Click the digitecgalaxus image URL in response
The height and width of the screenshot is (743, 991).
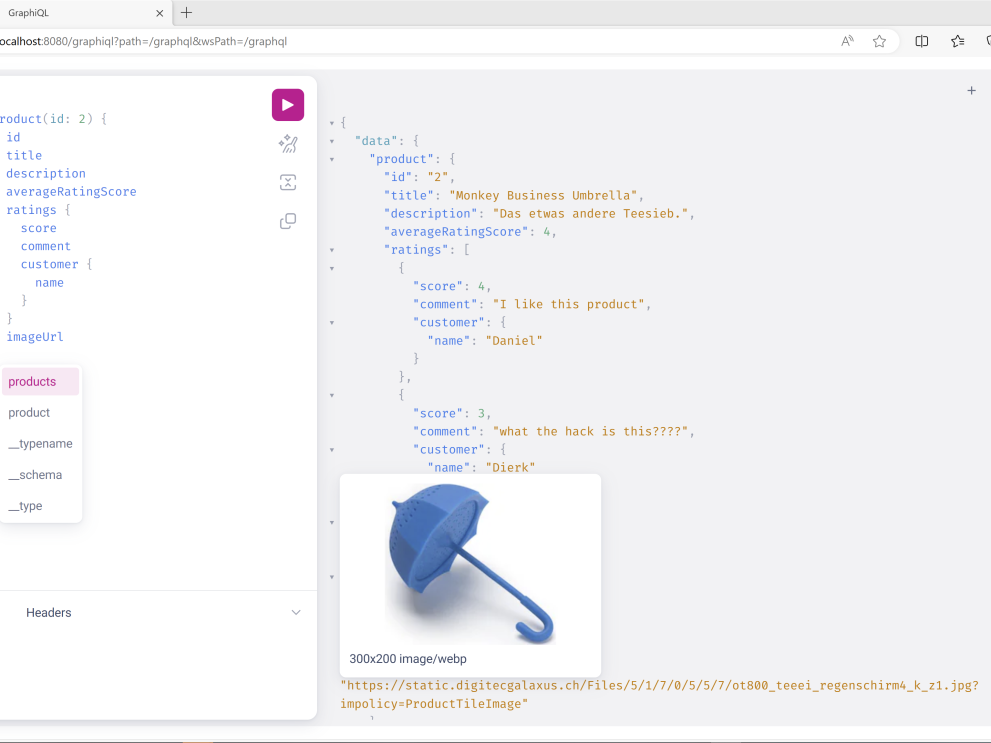coord(658,686)
